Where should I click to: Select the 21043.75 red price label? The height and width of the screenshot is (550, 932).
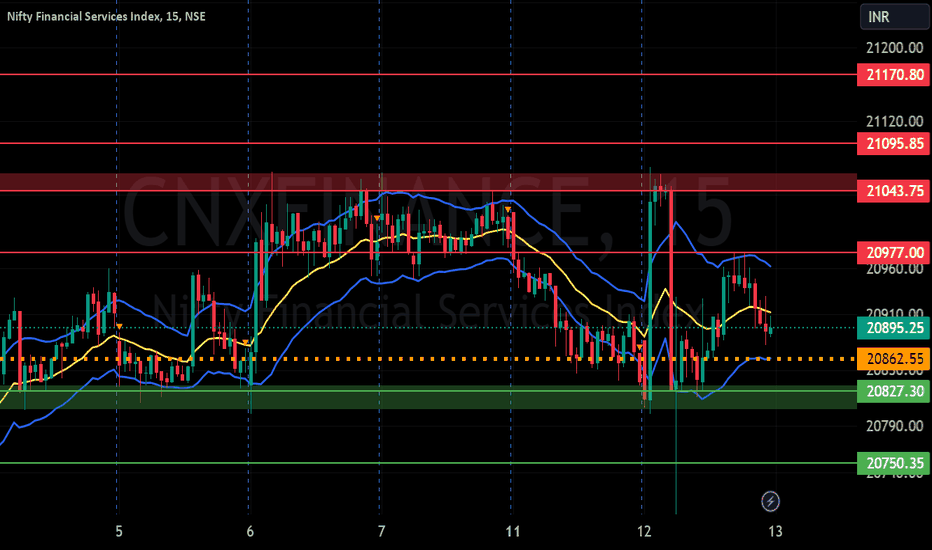pyautogui.click(x=893, y=191)
